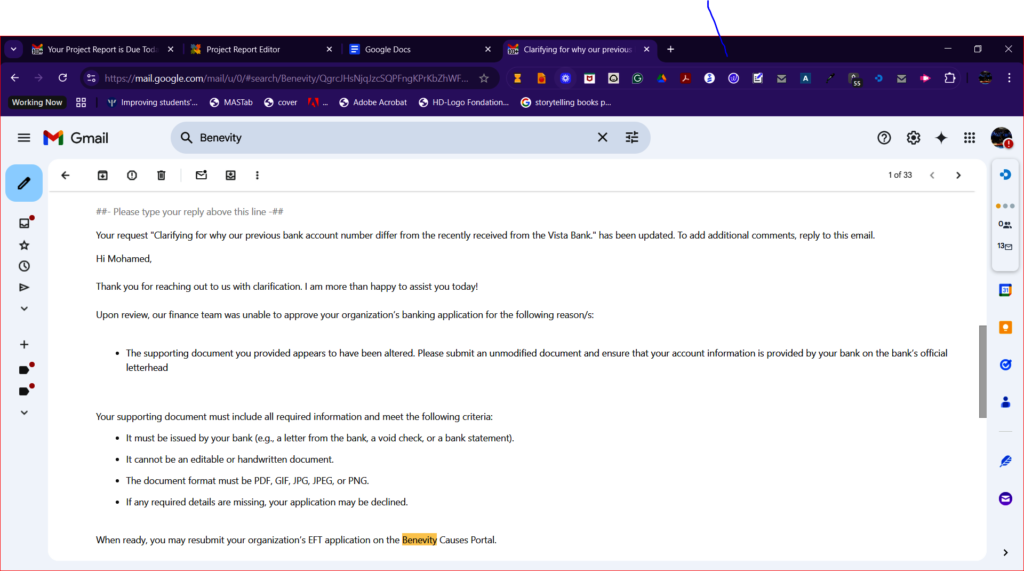Open Snoozed clock icon in sidebar
Screen dimensions: 1024x571
tap(24, 267)
